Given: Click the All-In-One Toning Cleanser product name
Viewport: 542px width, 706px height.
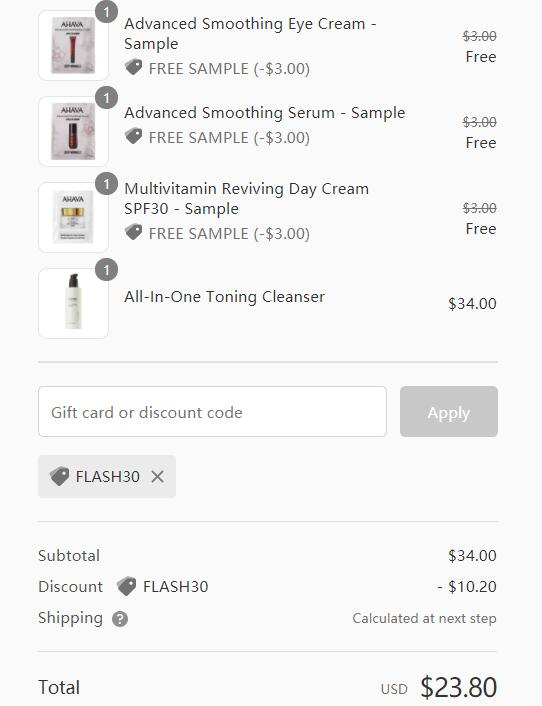Looking at the screenshot, I should pyautogui.click(x=224, y=297).
